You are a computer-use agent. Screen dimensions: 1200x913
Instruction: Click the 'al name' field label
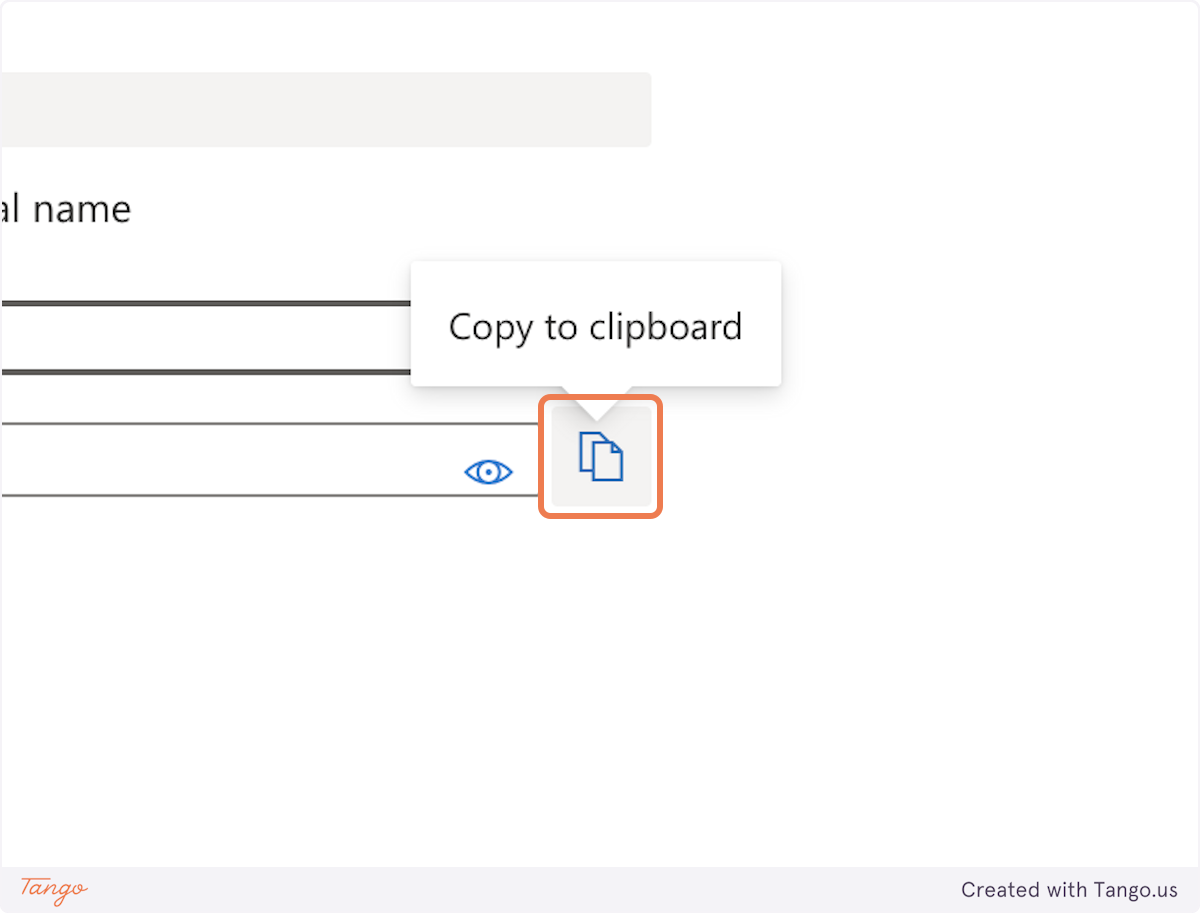(x=65, y=208)
